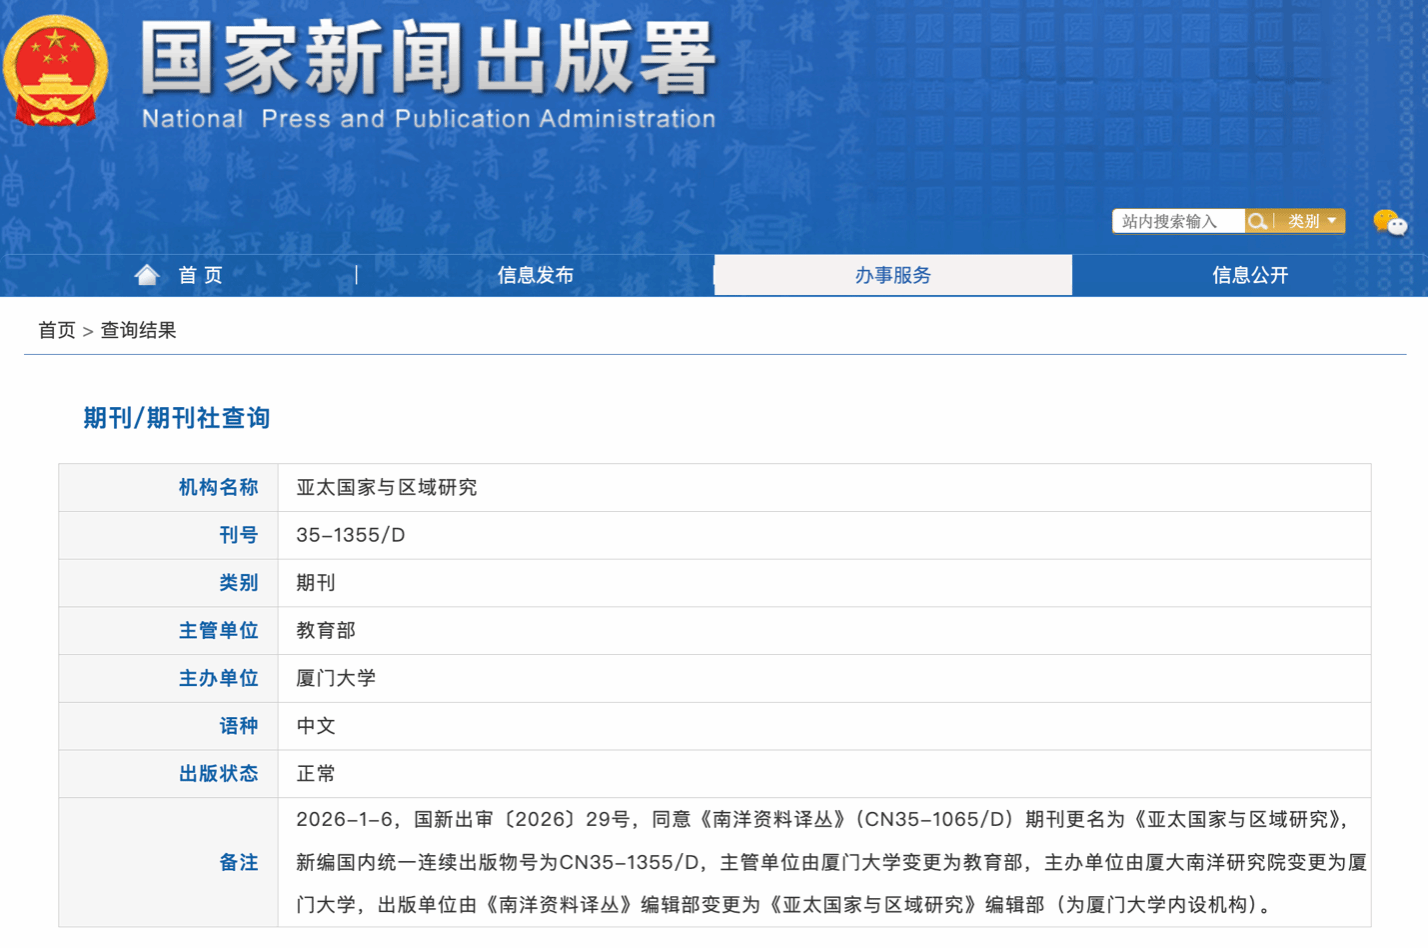
Task: Click the 国家新闻出版署 title banner
Action: point(428,59)
